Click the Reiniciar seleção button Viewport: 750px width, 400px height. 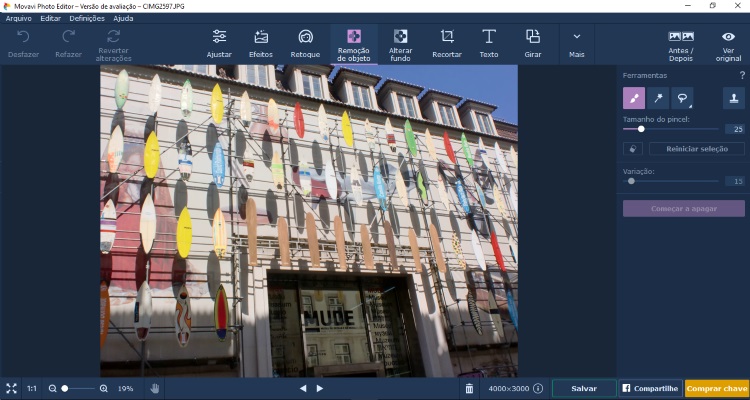[696, 149]
